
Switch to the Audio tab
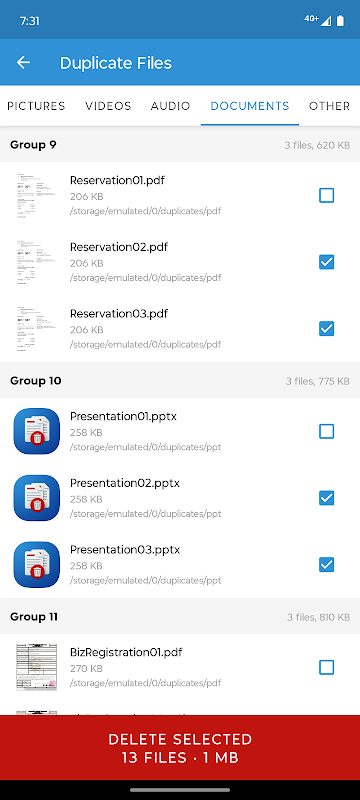(170, 106)
